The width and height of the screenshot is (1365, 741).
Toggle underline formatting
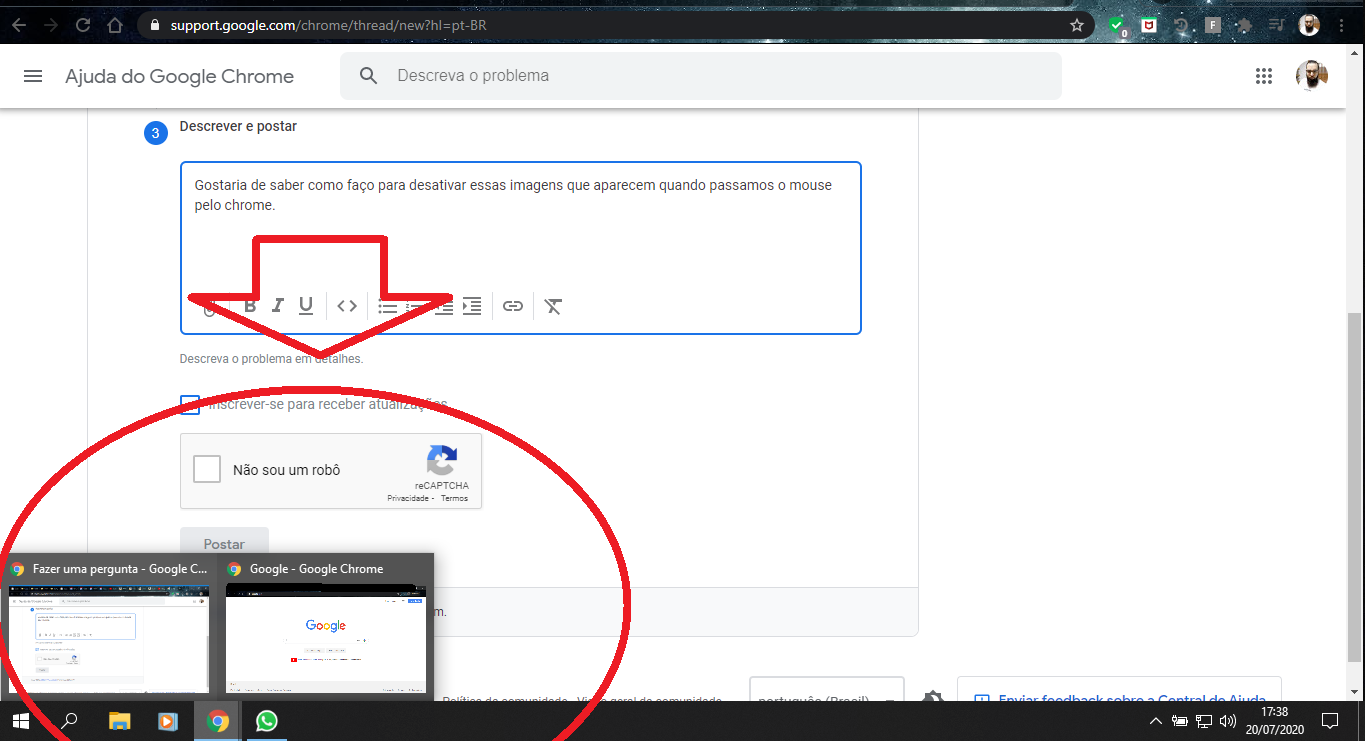(306, 306)
